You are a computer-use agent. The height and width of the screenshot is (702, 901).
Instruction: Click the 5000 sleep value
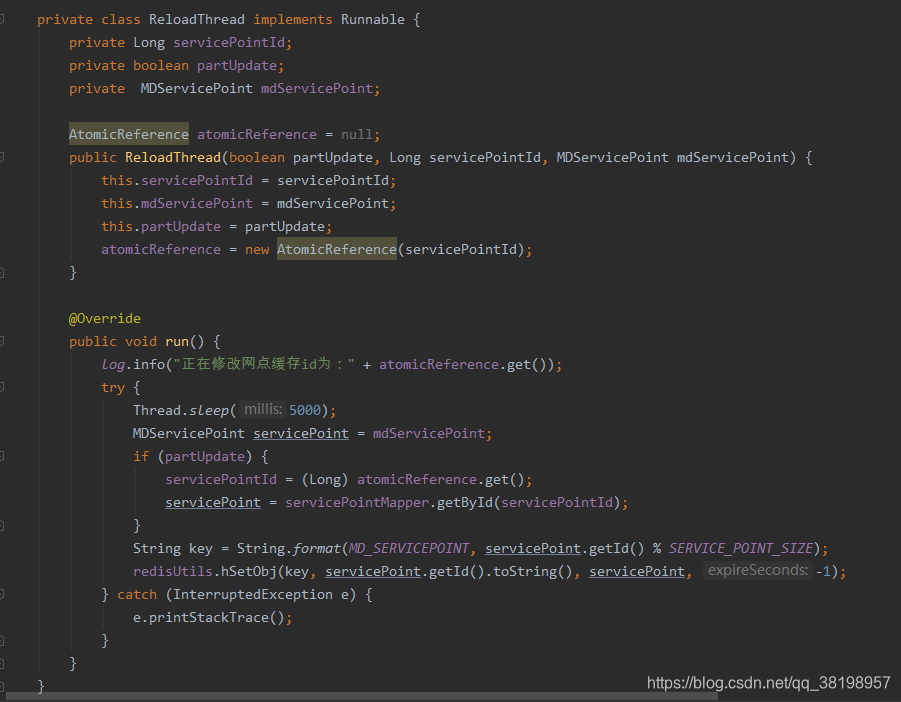coord(305,410)
